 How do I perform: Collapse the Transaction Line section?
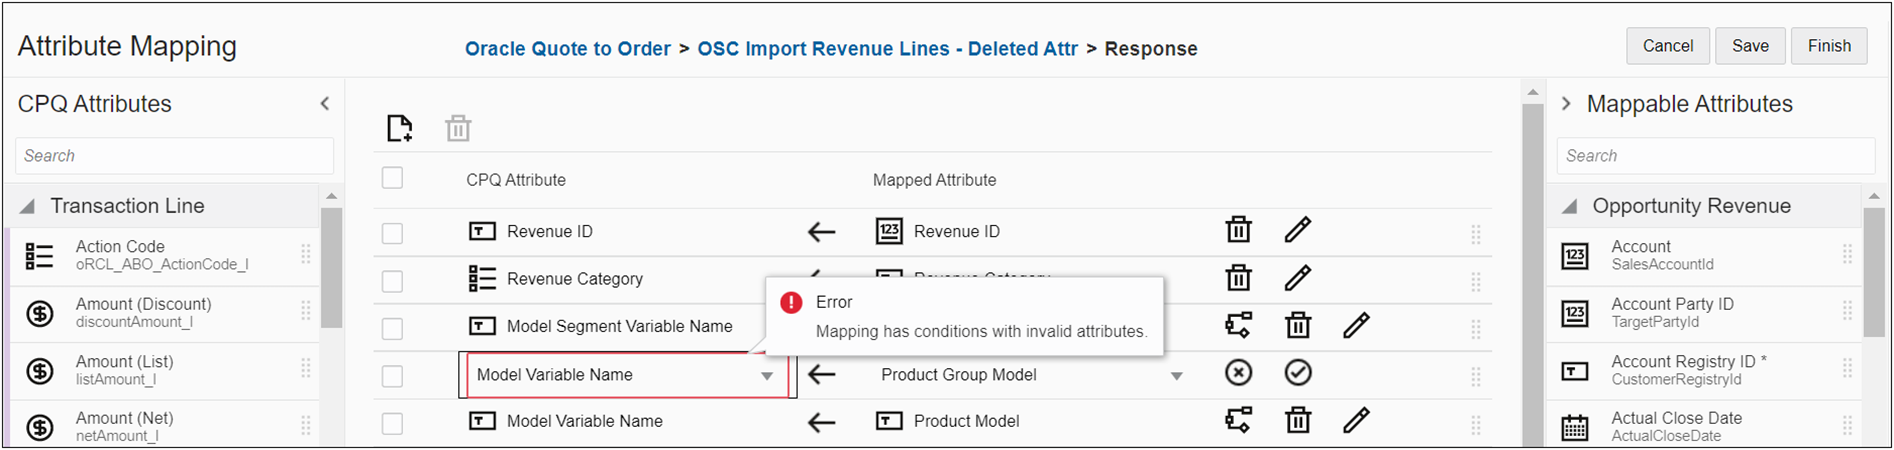click(x=28, y=206)
